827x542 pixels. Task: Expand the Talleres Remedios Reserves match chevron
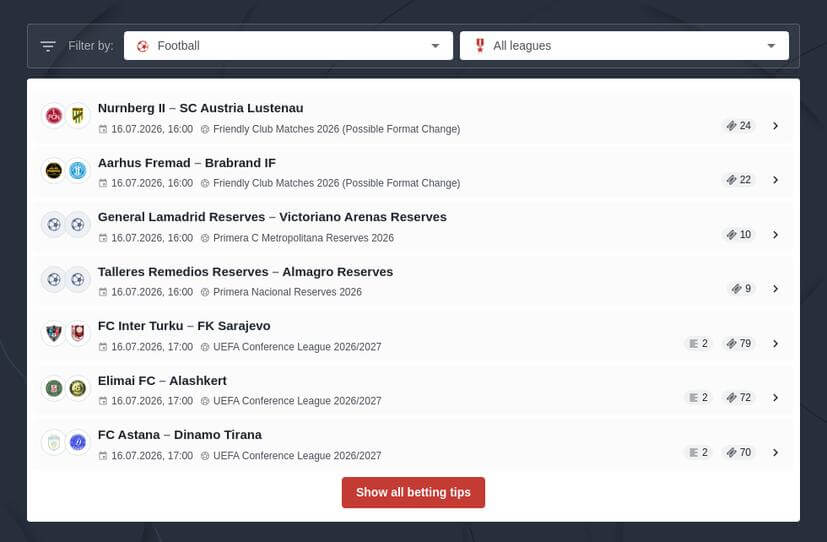tap(775, 289)
